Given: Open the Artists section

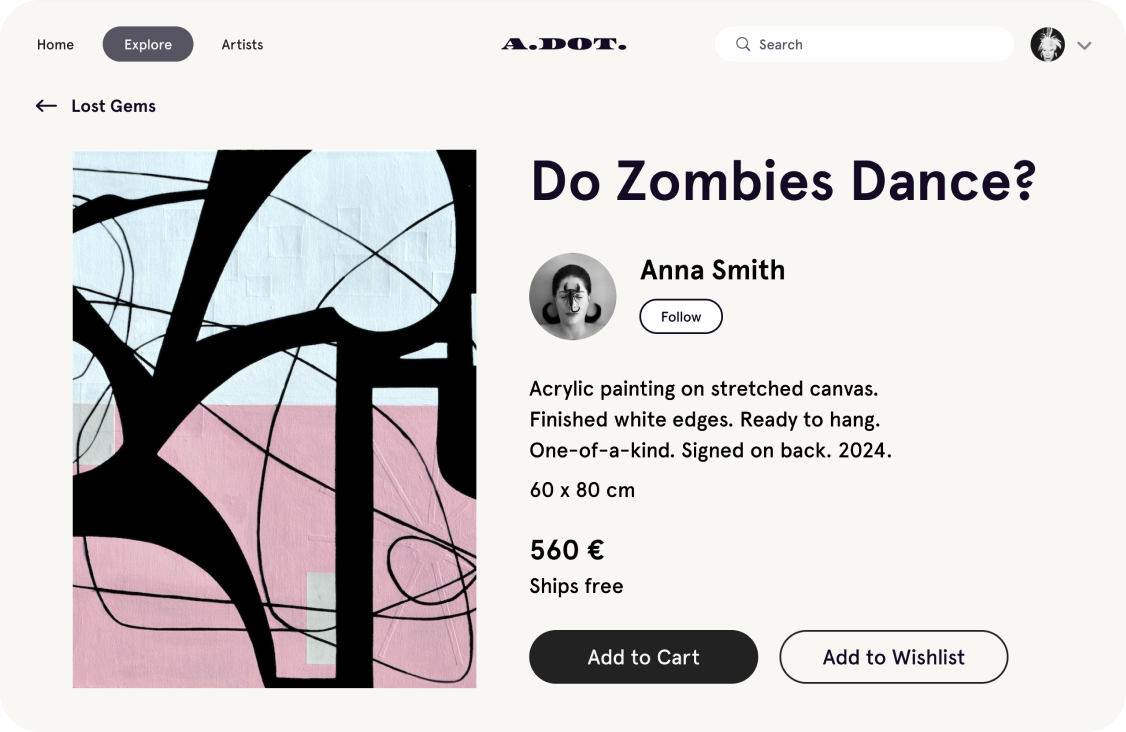Looking at the screenshot, I should tap(242, 44).
